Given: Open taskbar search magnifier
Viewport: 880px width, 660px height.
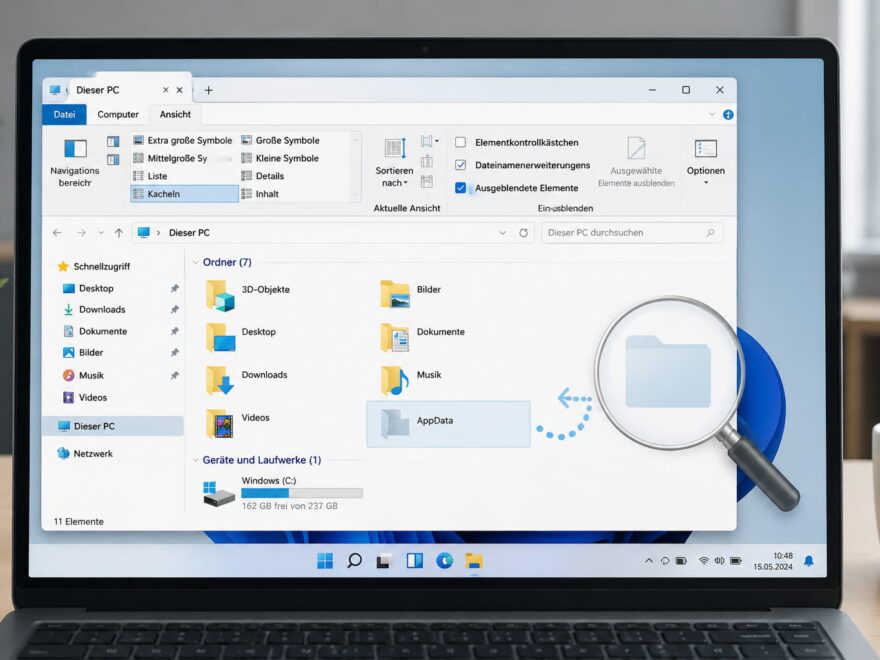Looking at the screenshot, I should tap(354, 560).
